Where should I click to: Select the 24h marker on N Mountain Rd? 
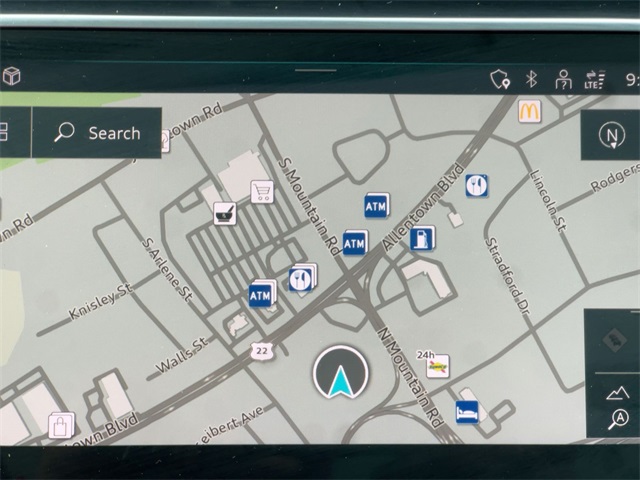click(436, 366)
